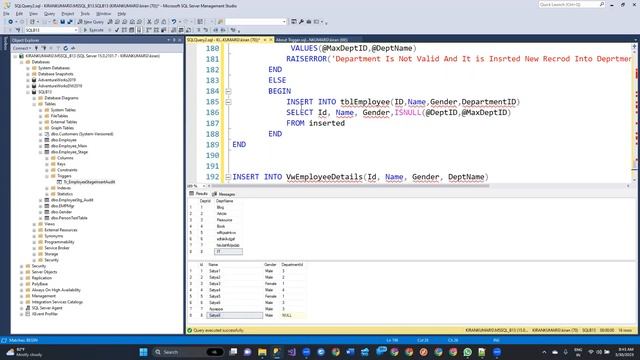640x360 pixels.
Task: Open the available databases dropdown
Action: tap(51, 30)
